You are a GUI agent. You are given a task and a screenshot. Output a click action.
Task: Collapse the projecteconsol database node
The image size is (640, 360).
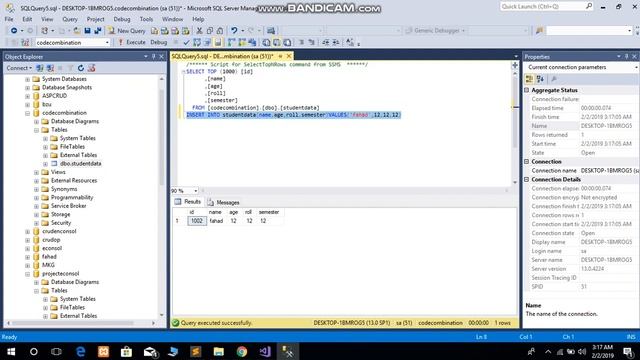click(x=27, y=274)
